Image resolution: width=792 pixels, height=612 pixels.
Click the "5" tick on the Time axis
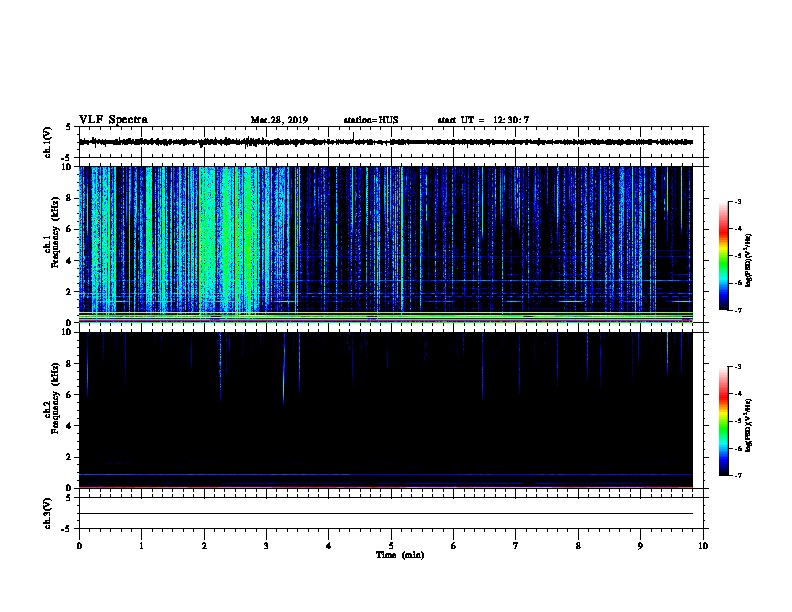coord(391,545)
